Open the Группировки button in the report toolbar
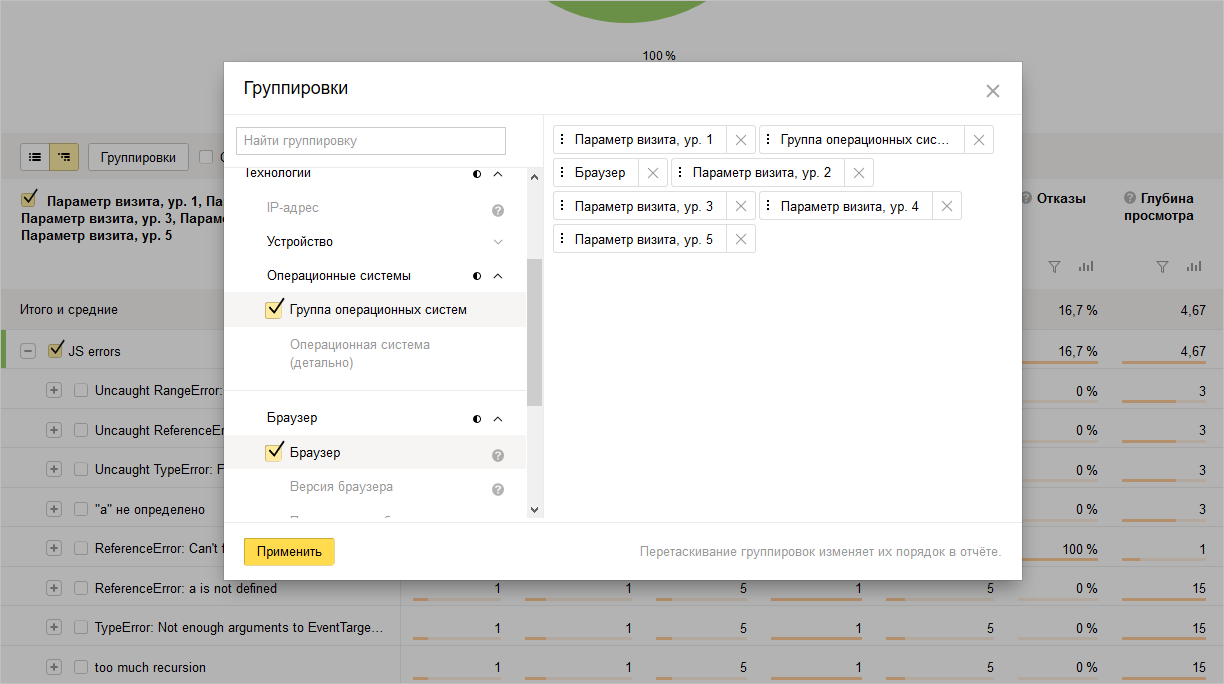 138,157
